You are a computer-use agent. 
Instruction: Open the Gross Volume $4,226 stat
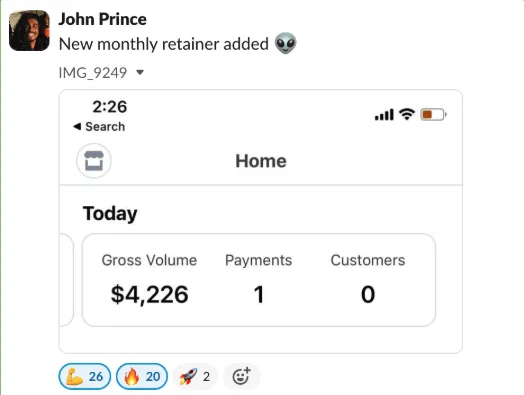click(x=149, y=279)
